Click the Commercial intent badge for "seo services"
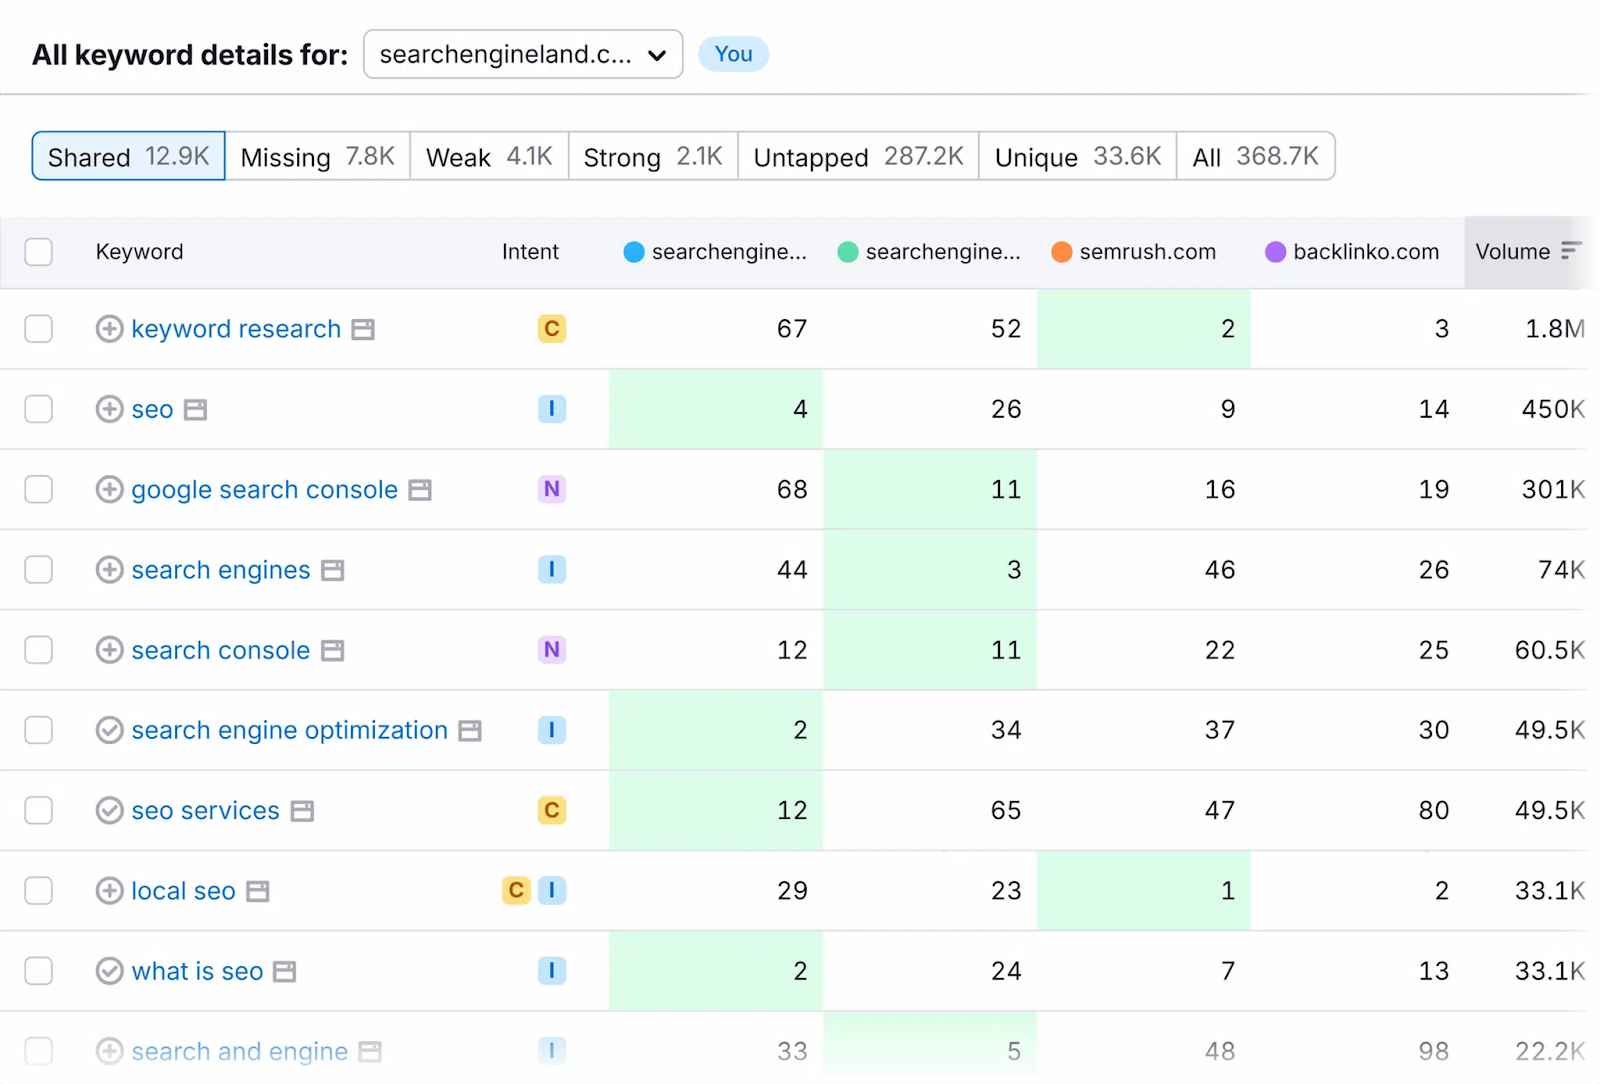The image size is (1600, 1084). point(551,810)
